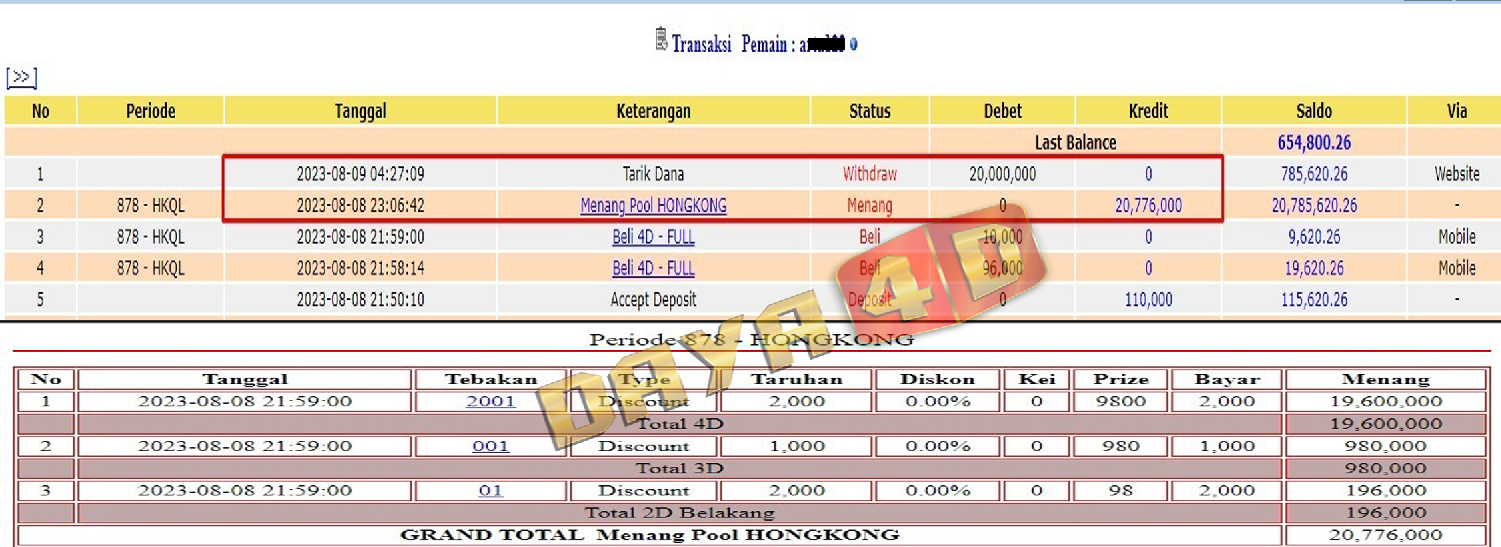1501x547 pixels.
Task: Click the Keterangan column header
Action: click(653, 111)
